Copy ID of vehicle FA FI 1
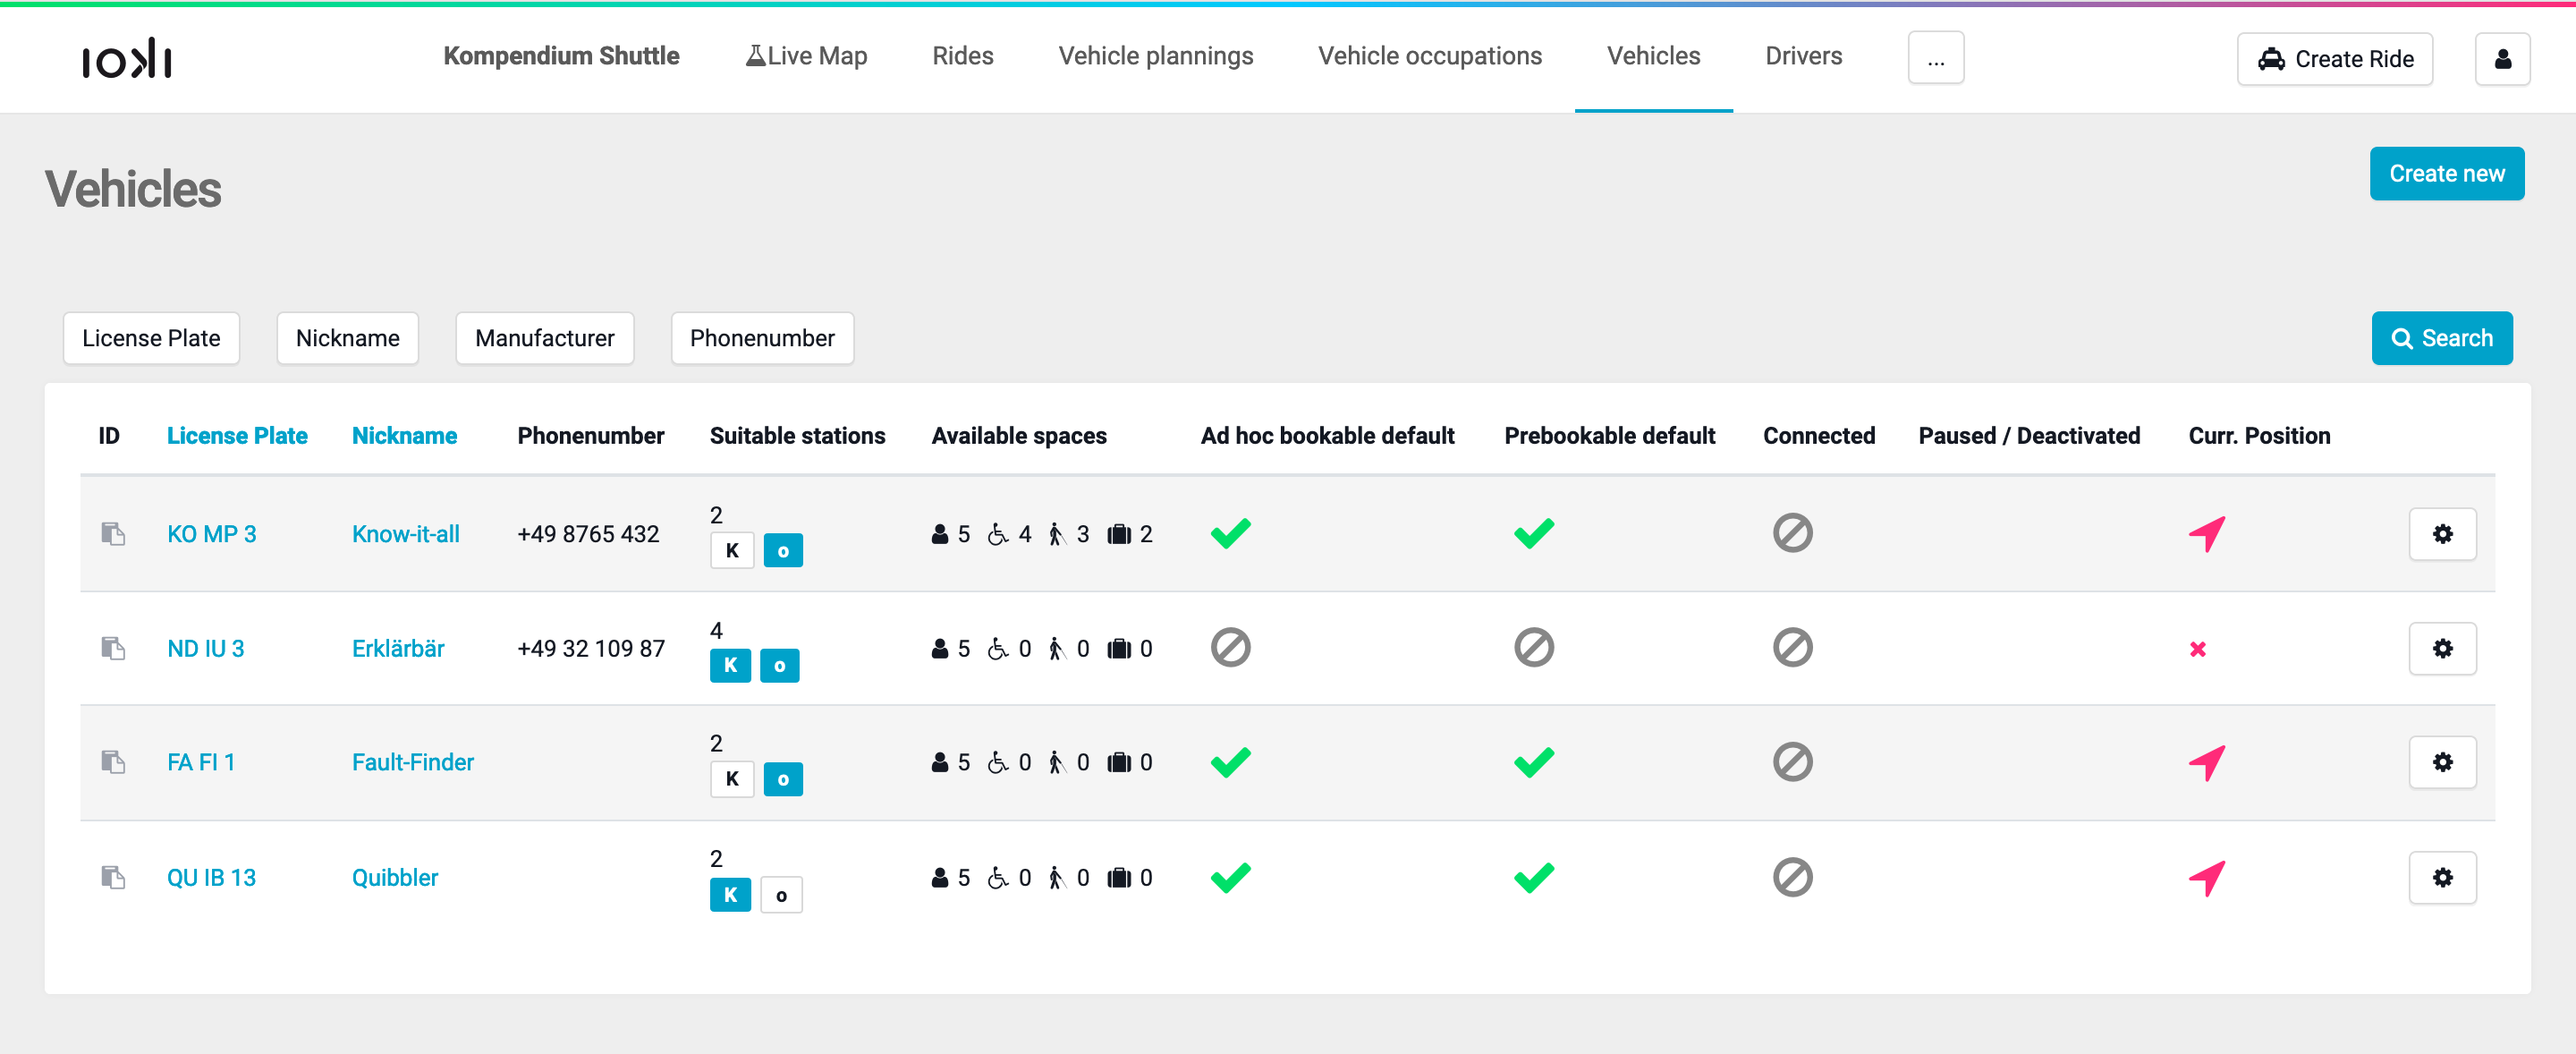The width and height of the screenshot is (2576, 1054). (x=113, y=762)
